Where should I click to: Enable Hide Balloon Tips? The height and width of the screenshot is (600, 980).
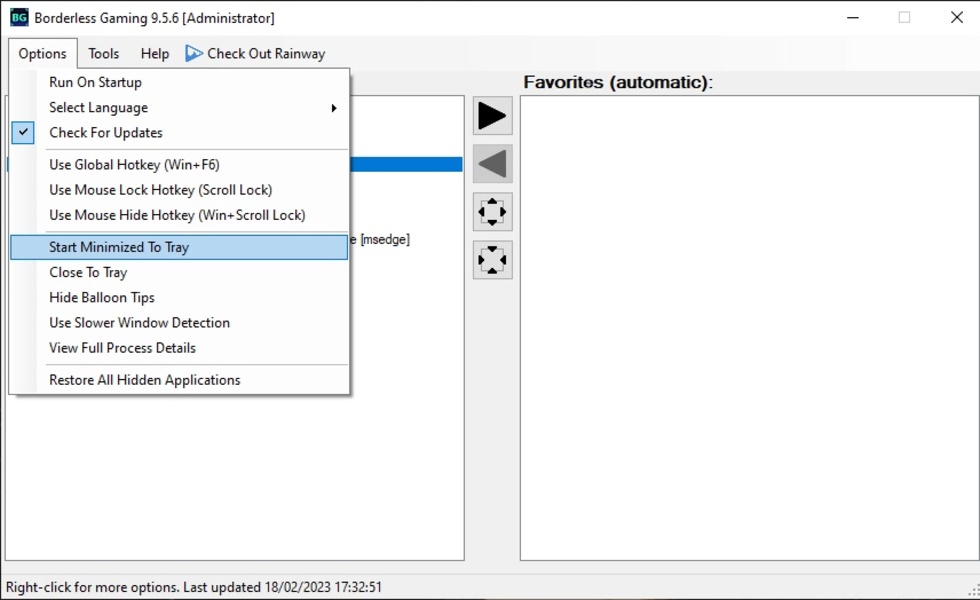point(102,298)
